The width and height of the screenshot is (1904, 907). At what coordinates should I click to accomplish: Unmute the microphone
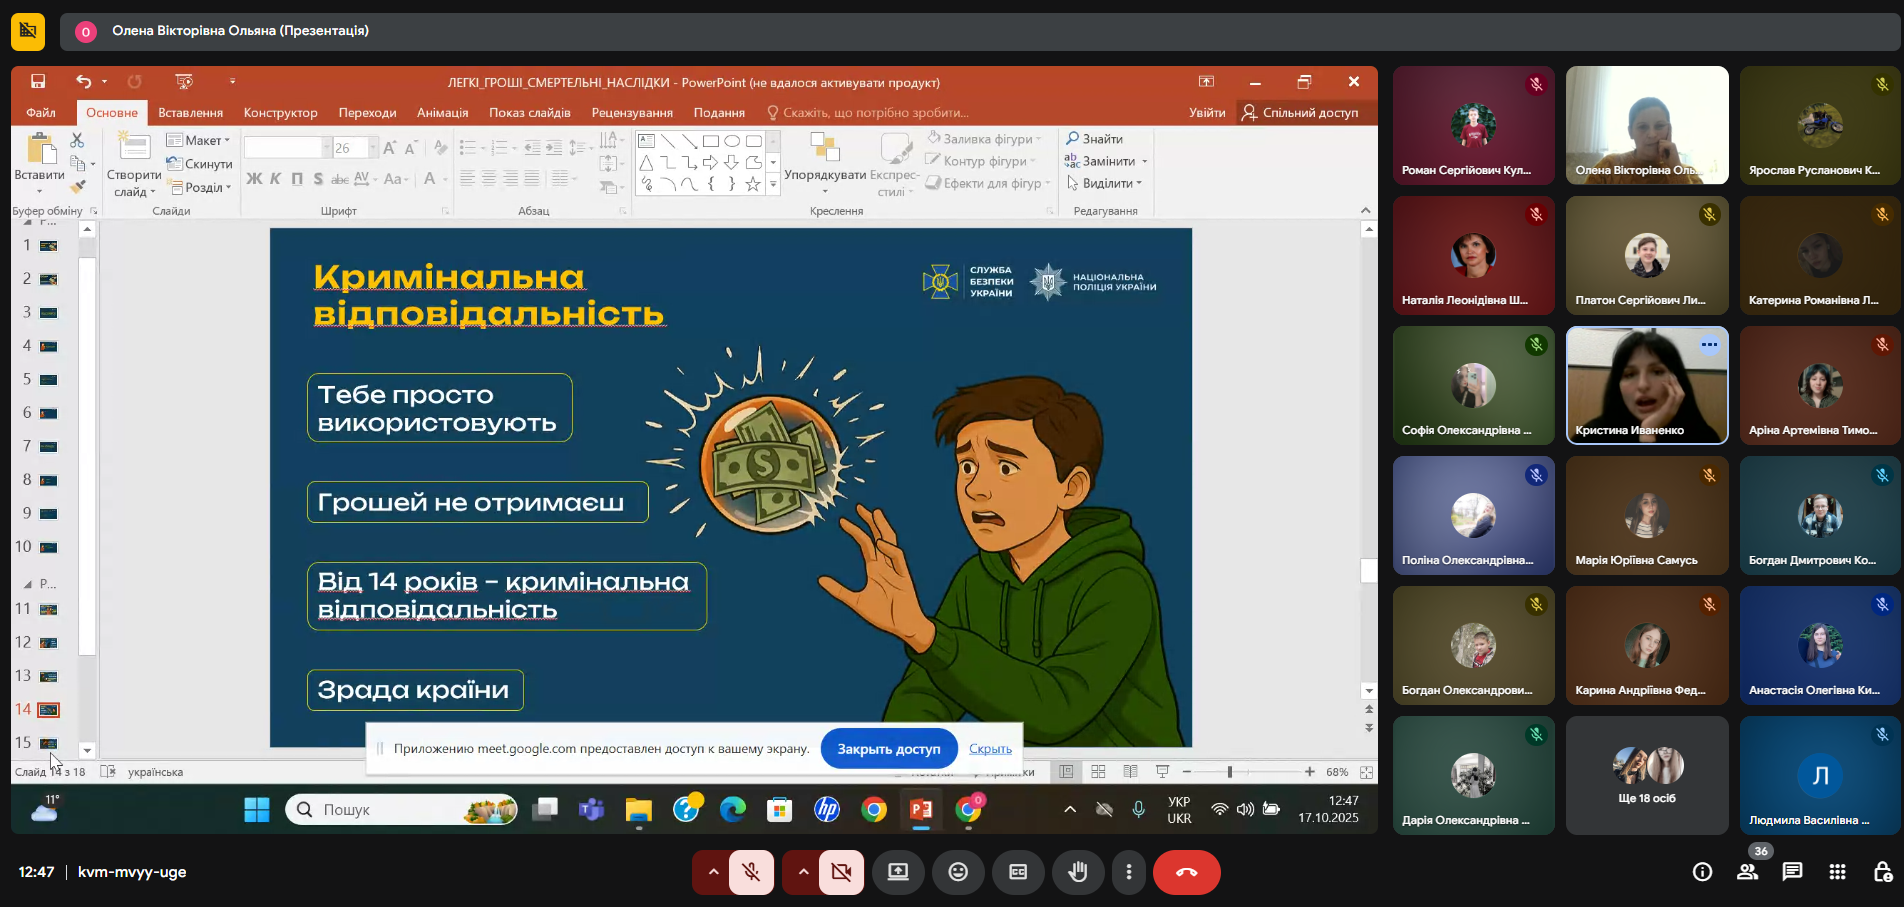(x=751, y=872)
